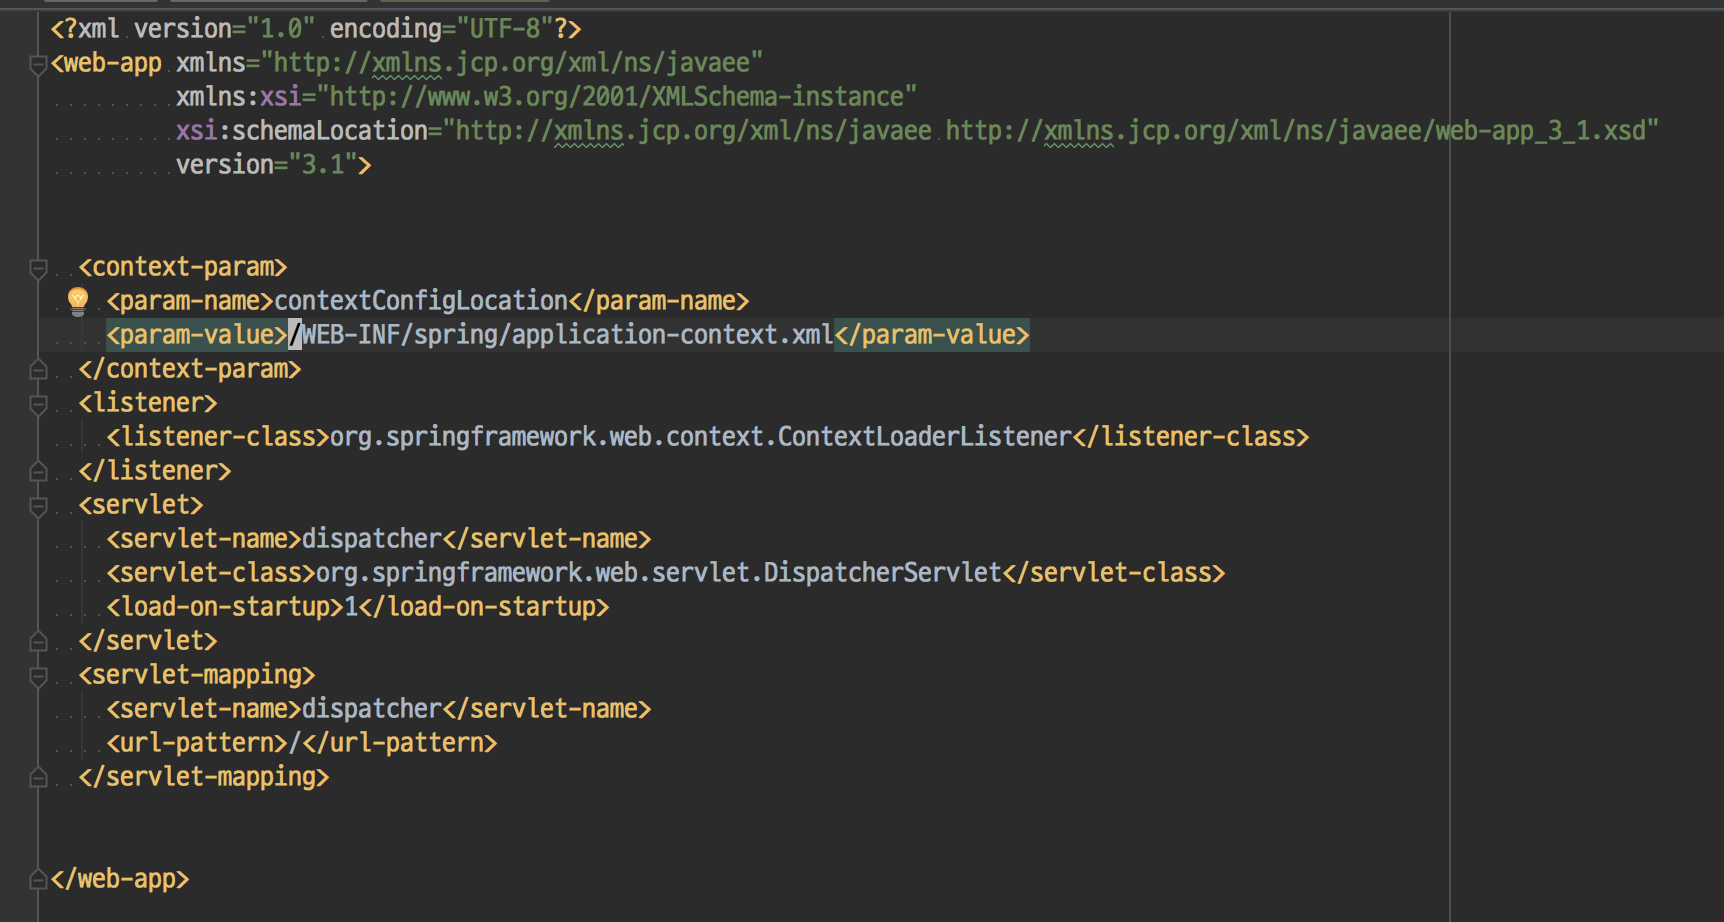The image size is (1724, 922).
Task: Click the ContextLoaderListener class name
Action: (x=925, y=437)
